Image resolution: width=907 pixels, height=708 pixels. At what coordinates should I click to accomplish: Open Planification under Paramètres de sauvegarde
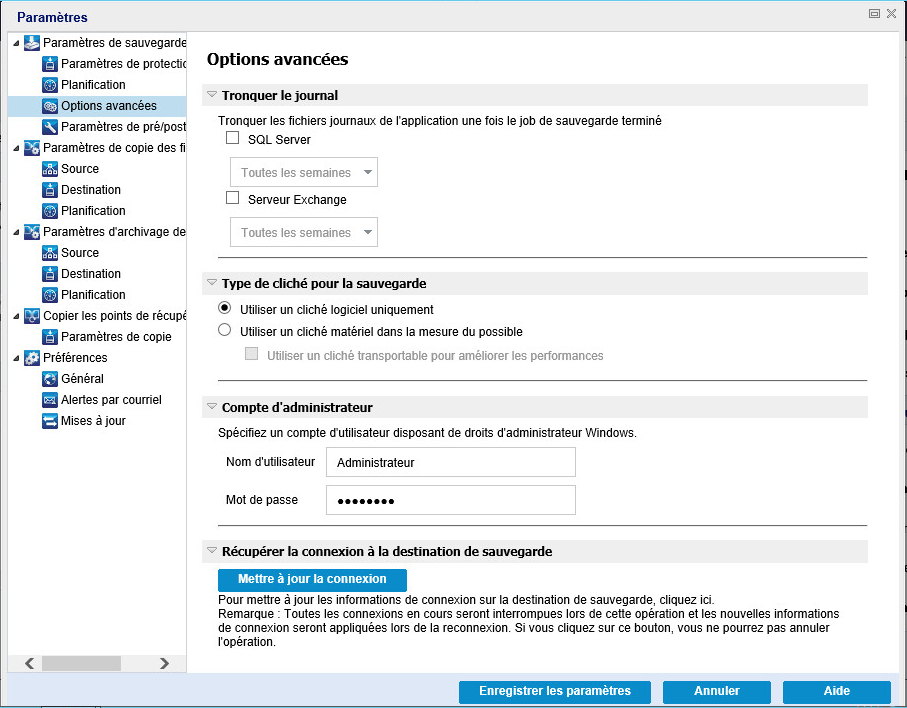pos(93,84)
